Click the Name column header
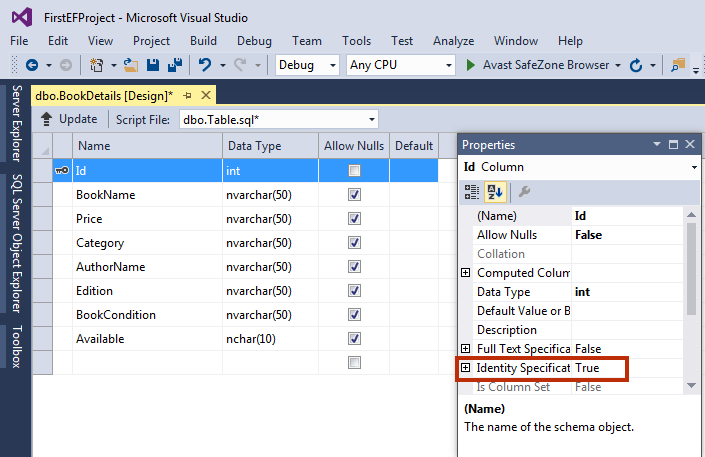This screenshot has height=457, width=705. pyautogui.click(x=147, y=146)
